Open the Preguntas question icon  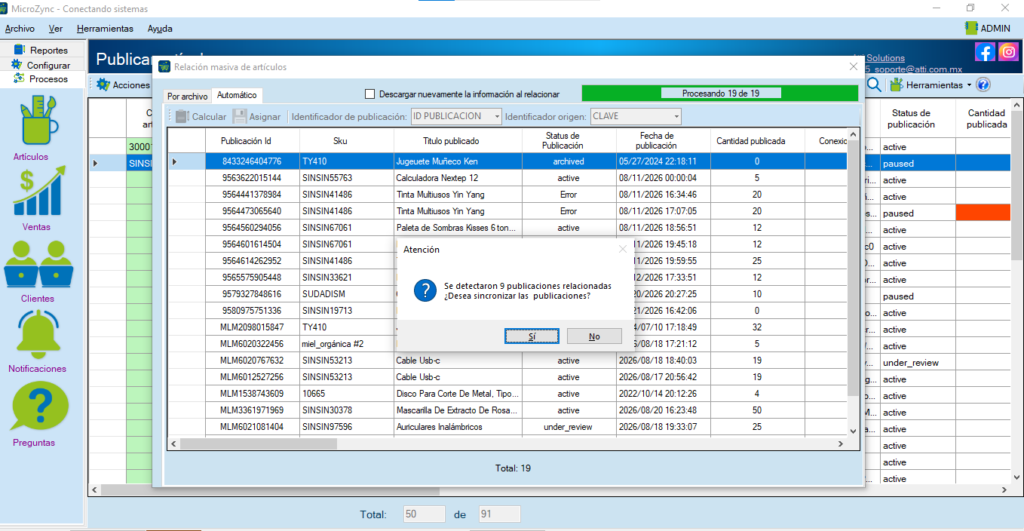(39, 406)
